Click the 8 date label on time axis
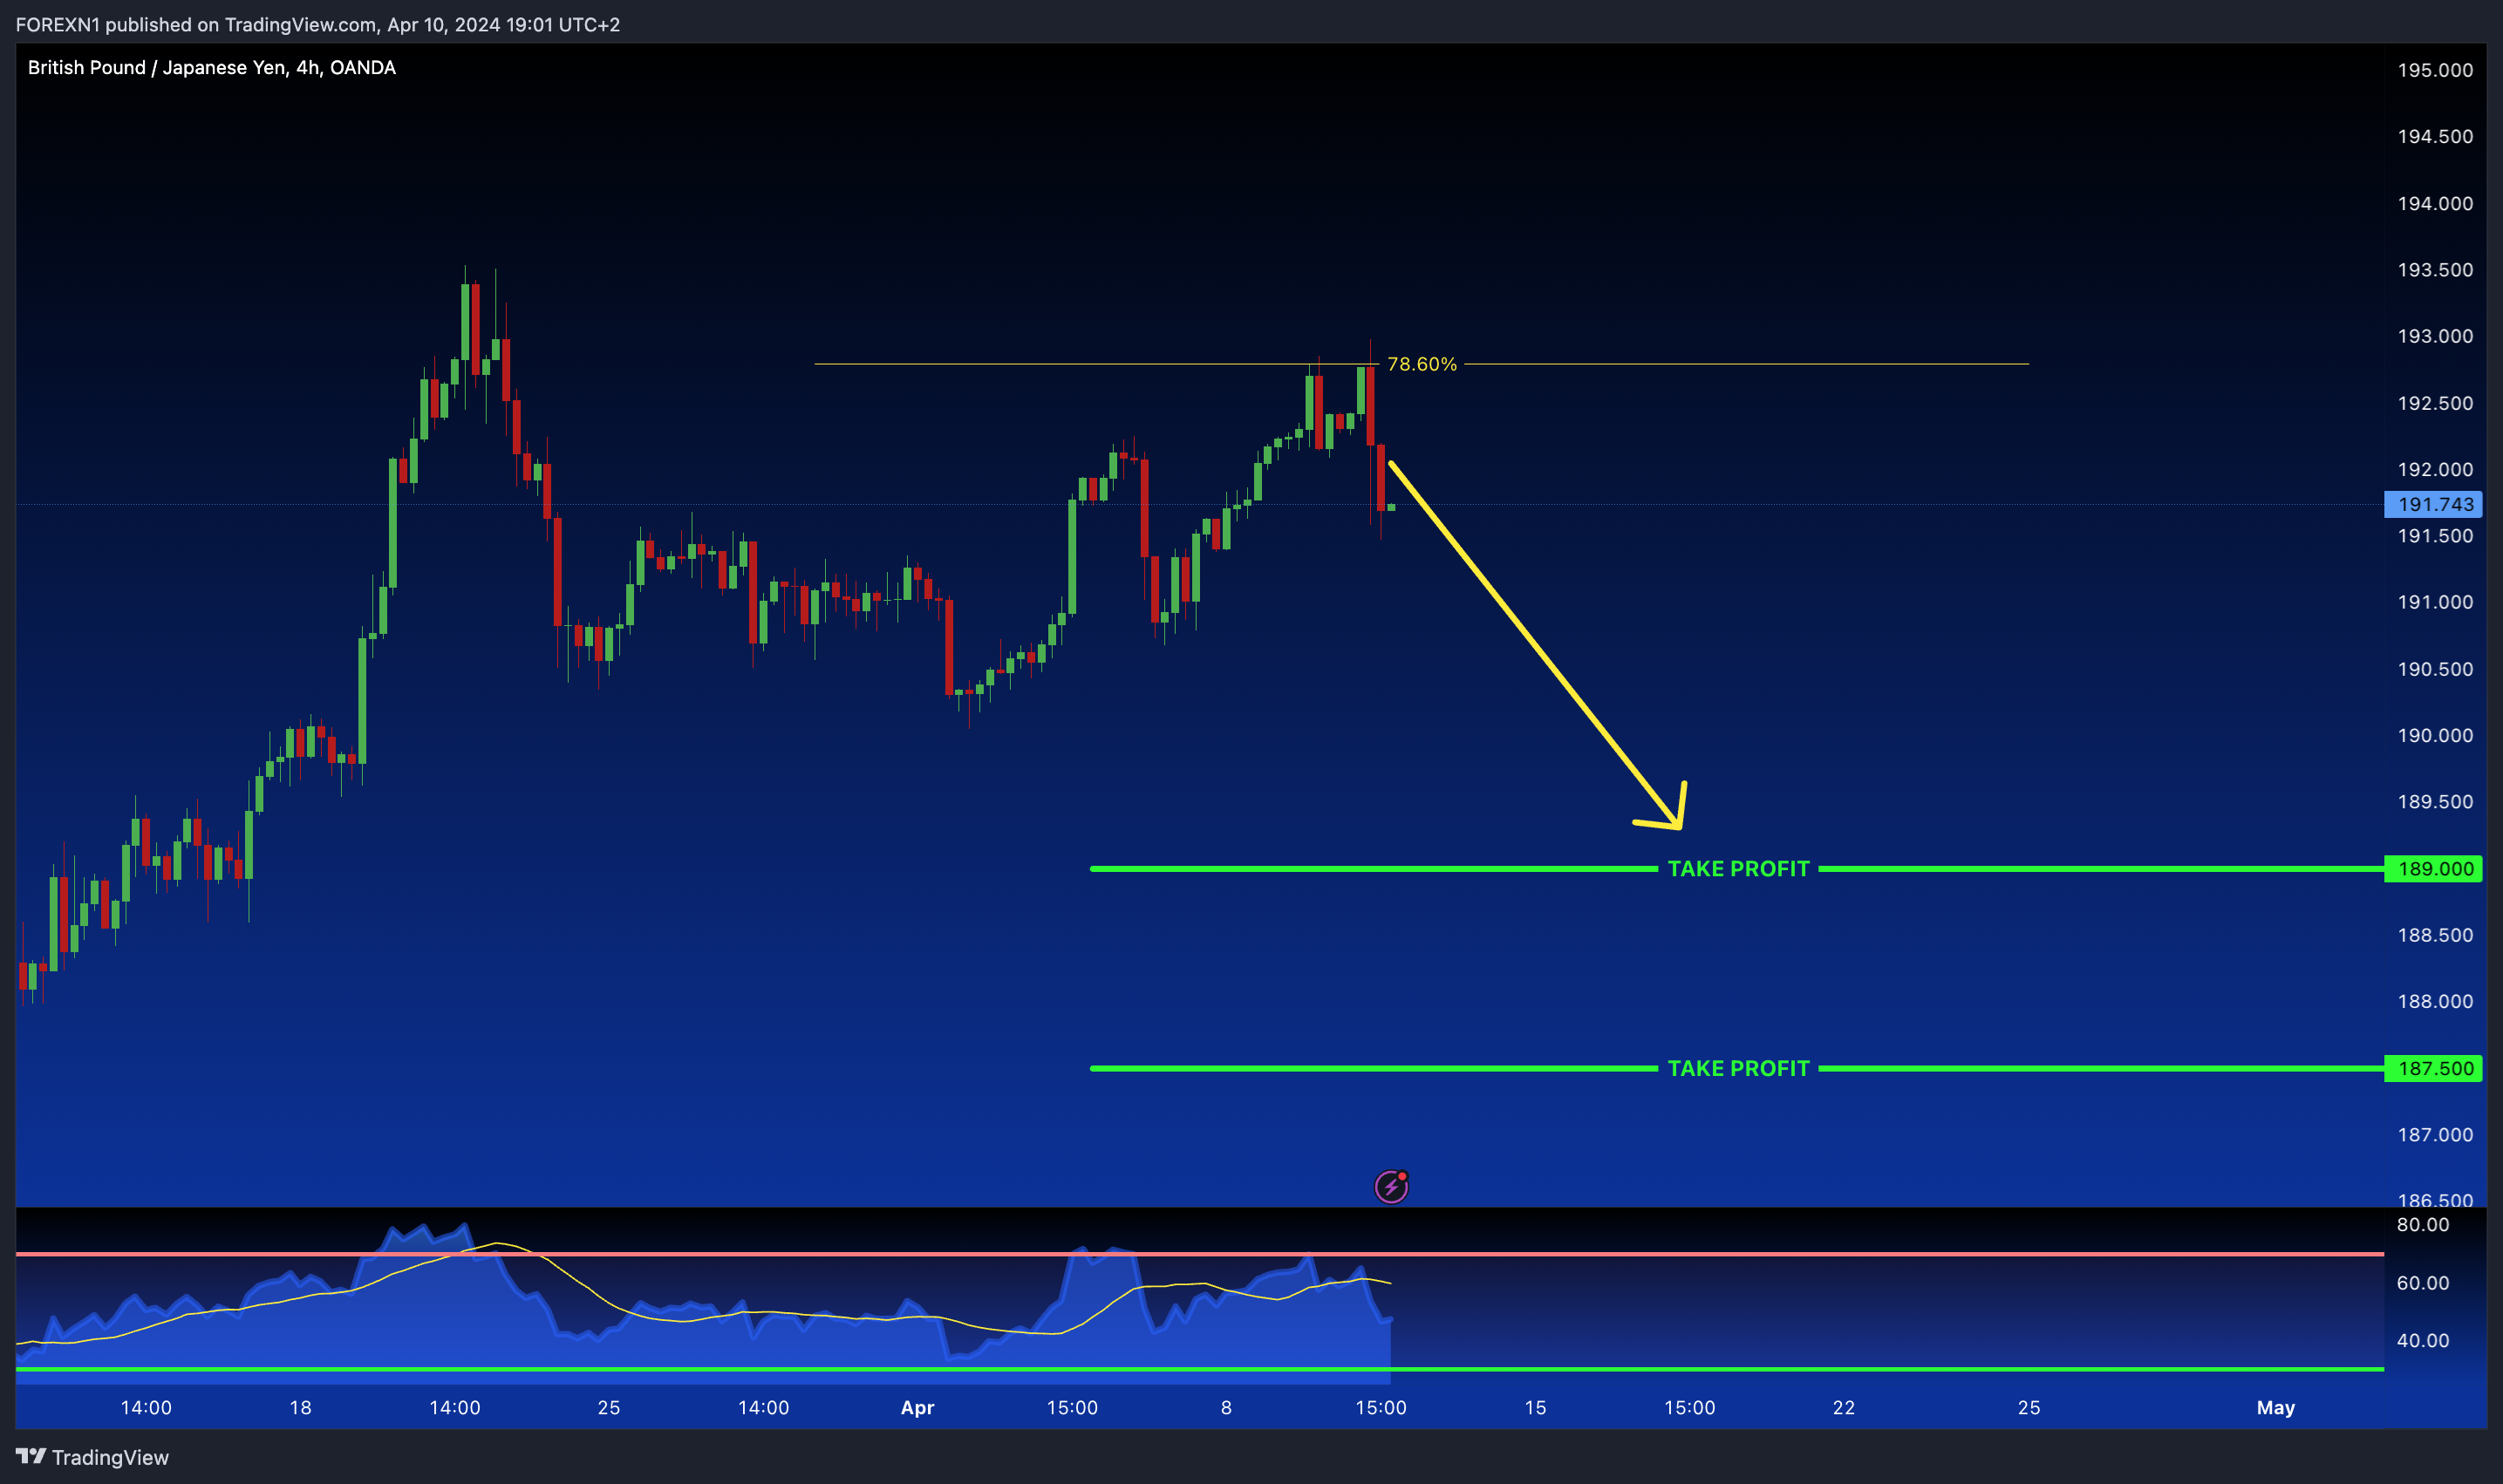This screenshot has width=2503, height=1484. [x=1226, y=1407]
